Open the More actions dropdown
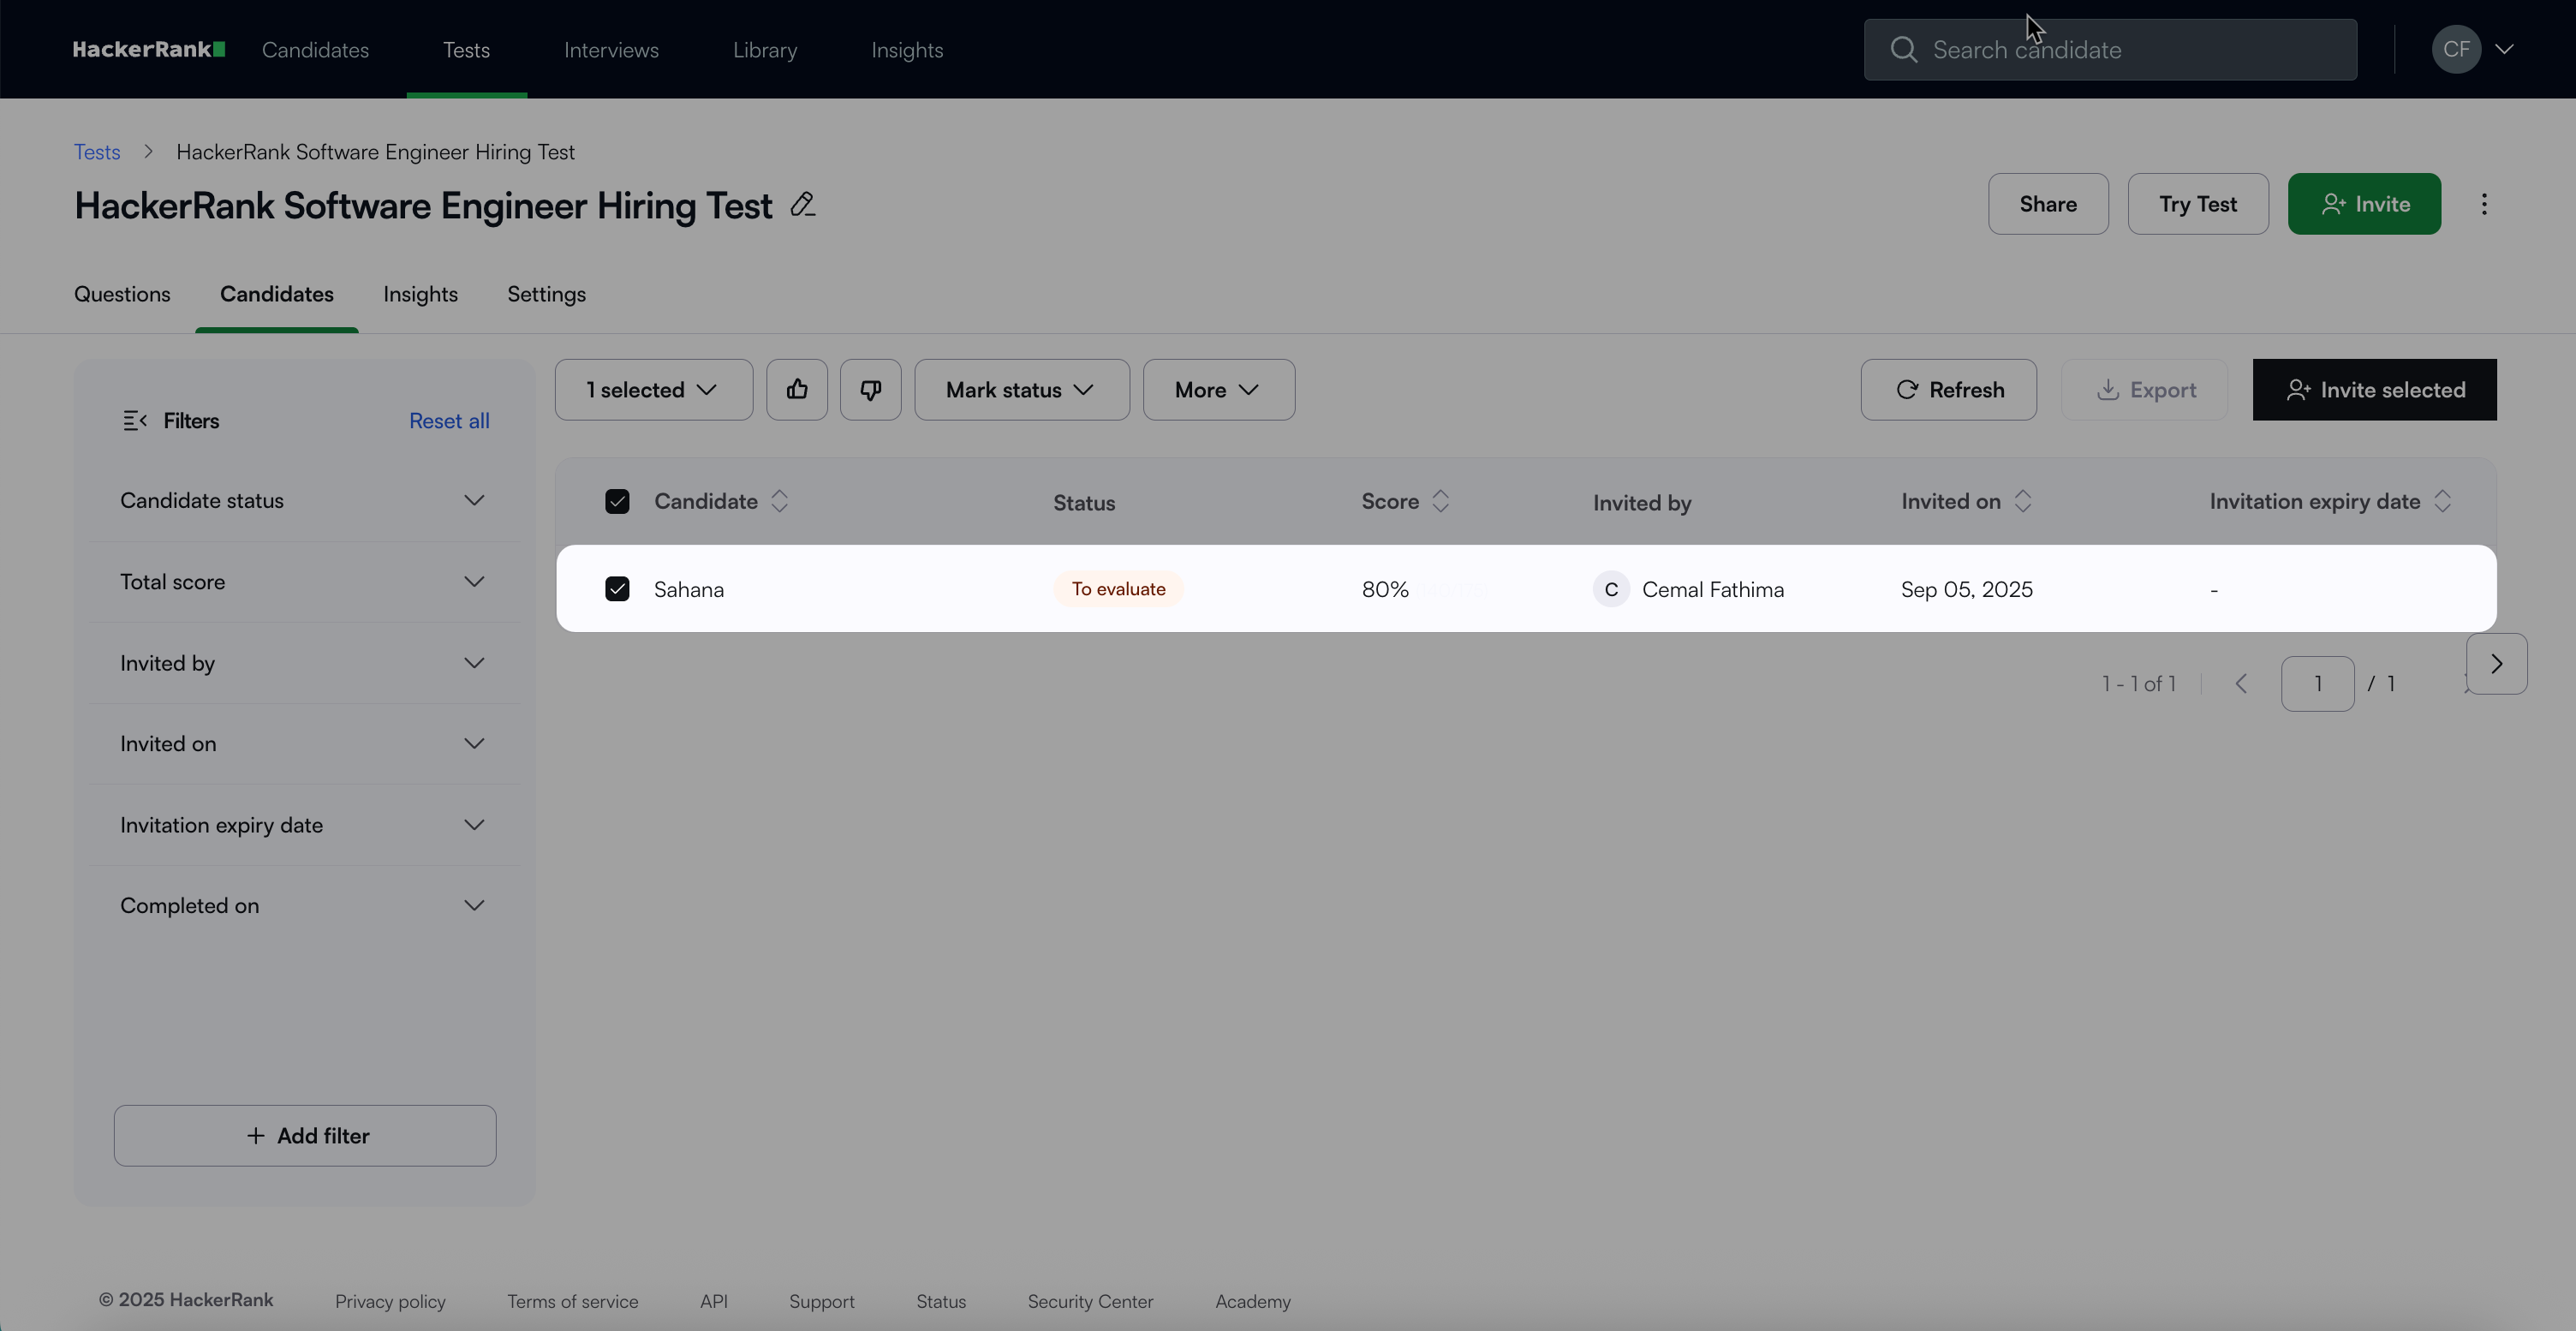The width and height of the screenshot is (2576, 1331). pos(1218,390)
